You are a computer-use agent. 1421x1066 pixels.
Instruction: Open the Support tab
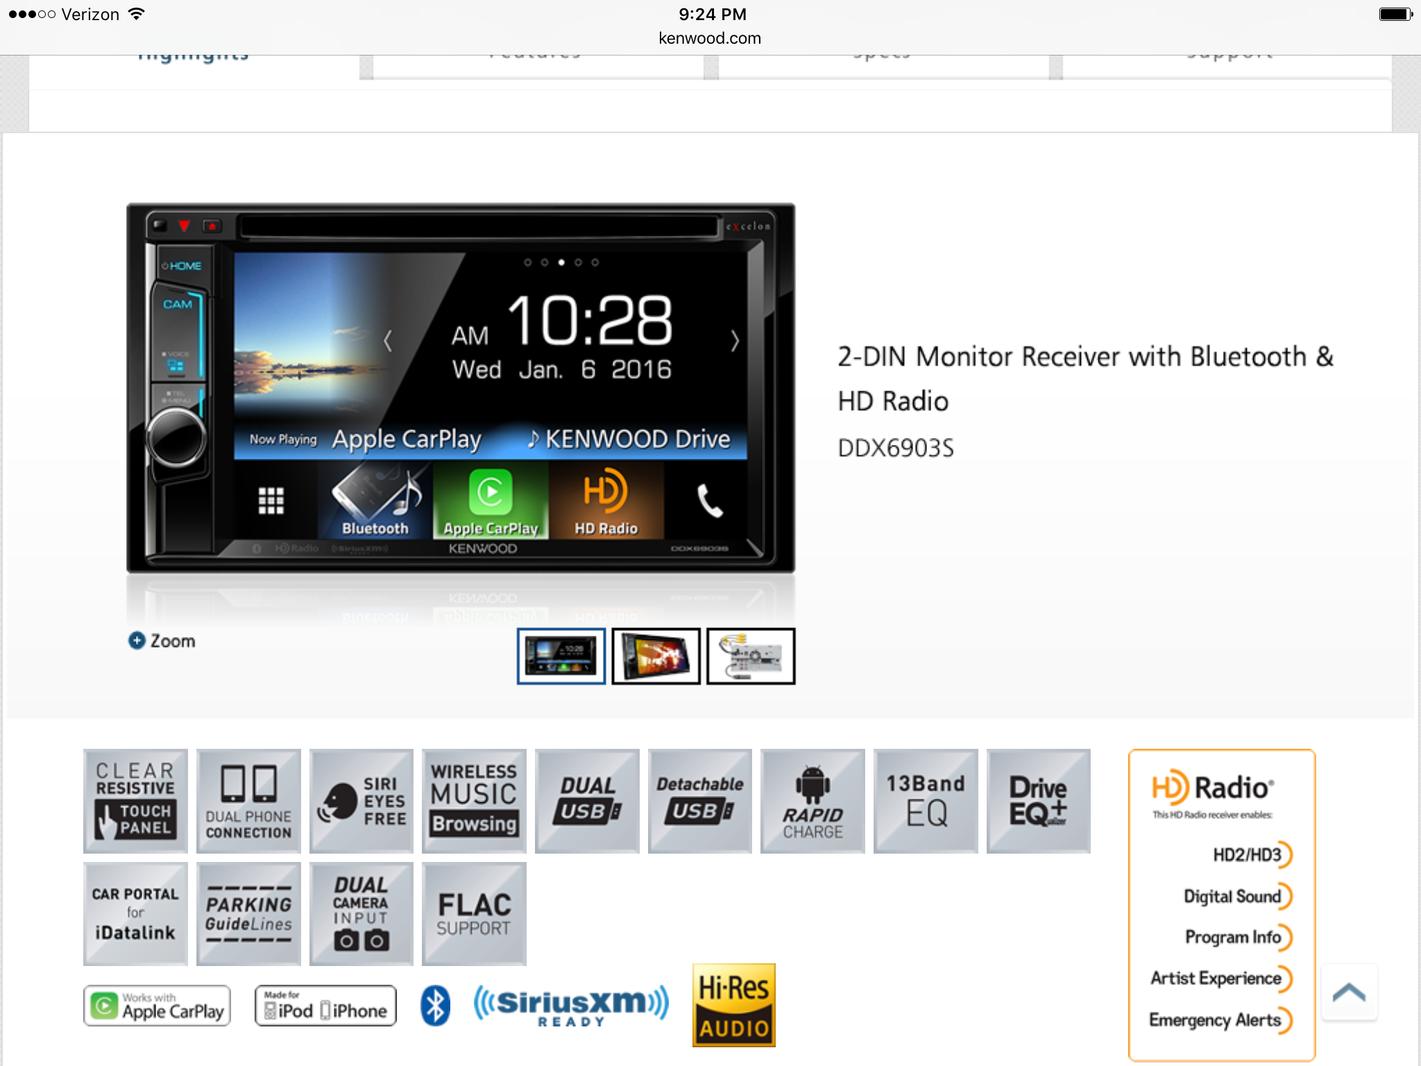click(1228, 60)
